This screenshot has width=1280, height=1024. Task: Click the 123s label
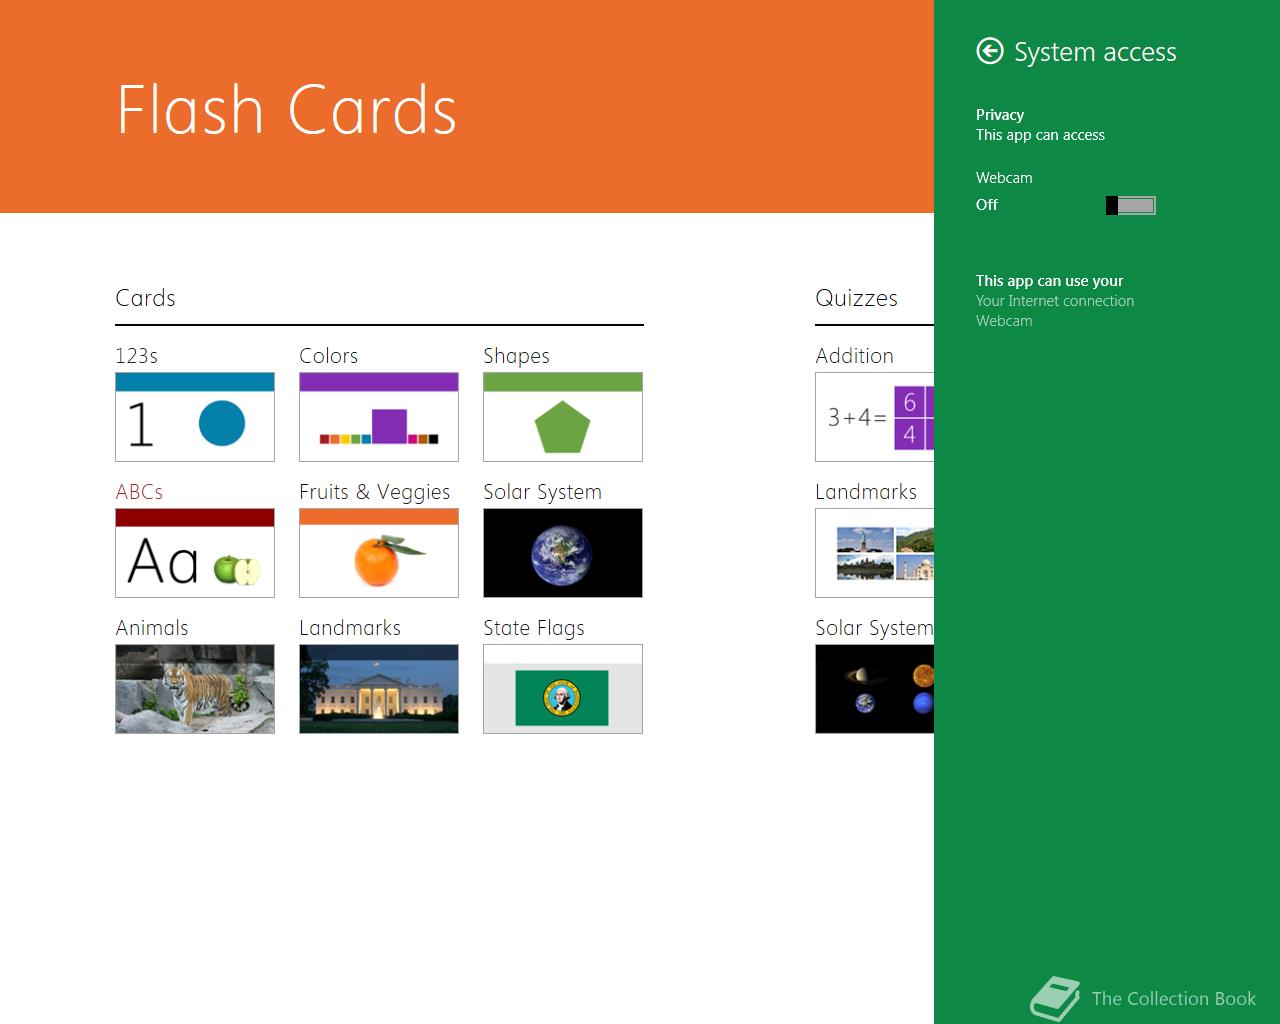tap(137, 356)
